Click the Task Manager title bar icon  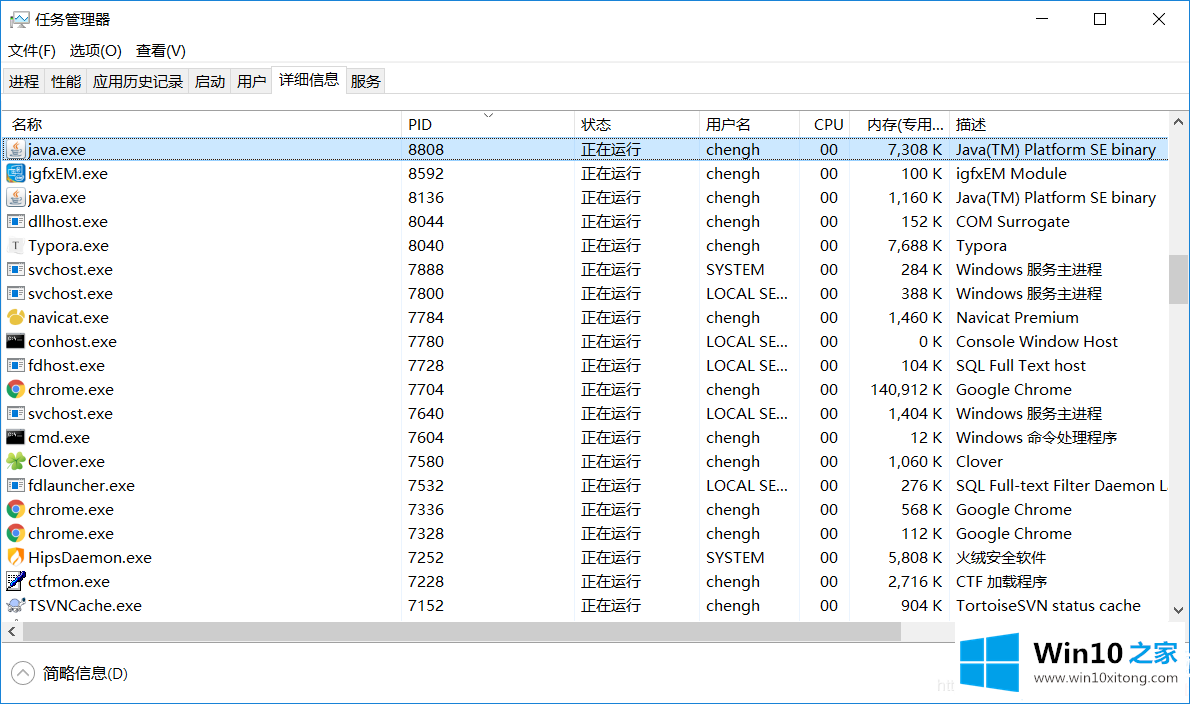click(x=19, y=19)
